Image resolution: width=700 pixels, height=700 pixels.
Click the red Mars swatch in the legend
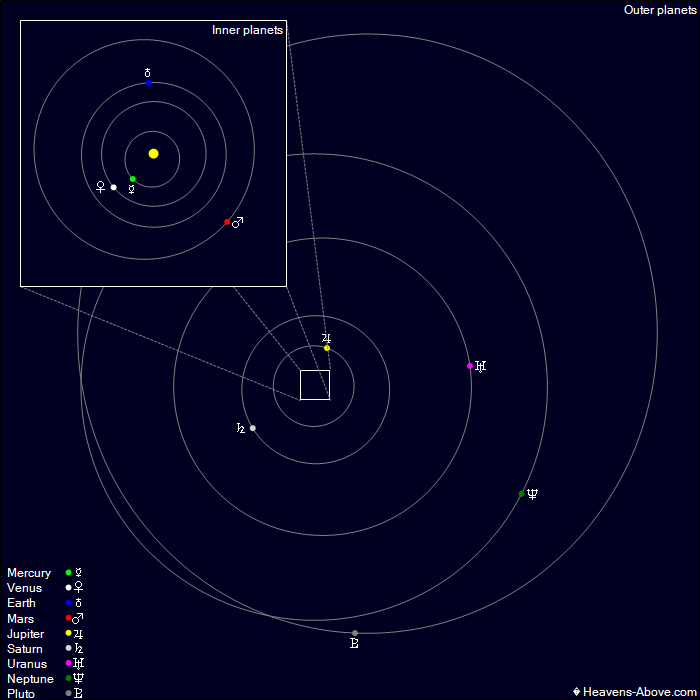click(68, 618)
